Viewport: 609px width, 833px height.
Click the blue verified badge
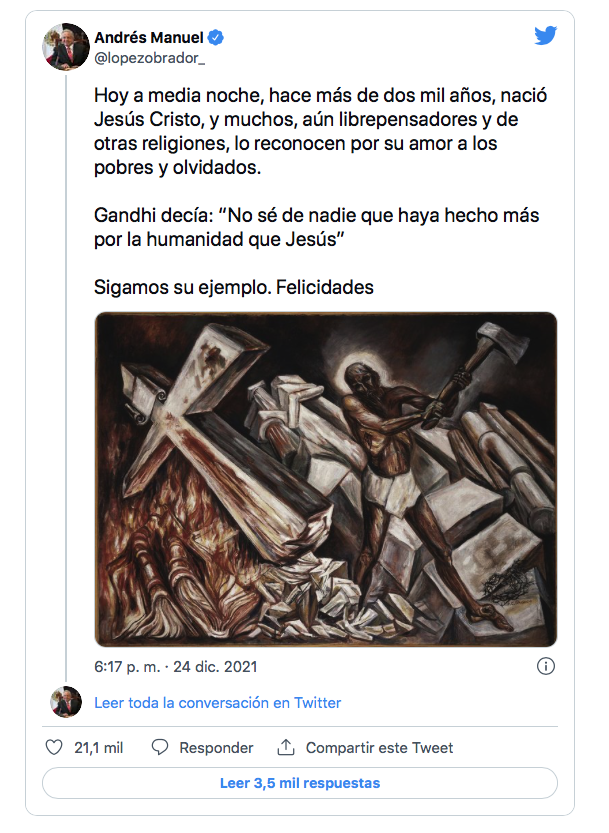[x=216, y=38]
